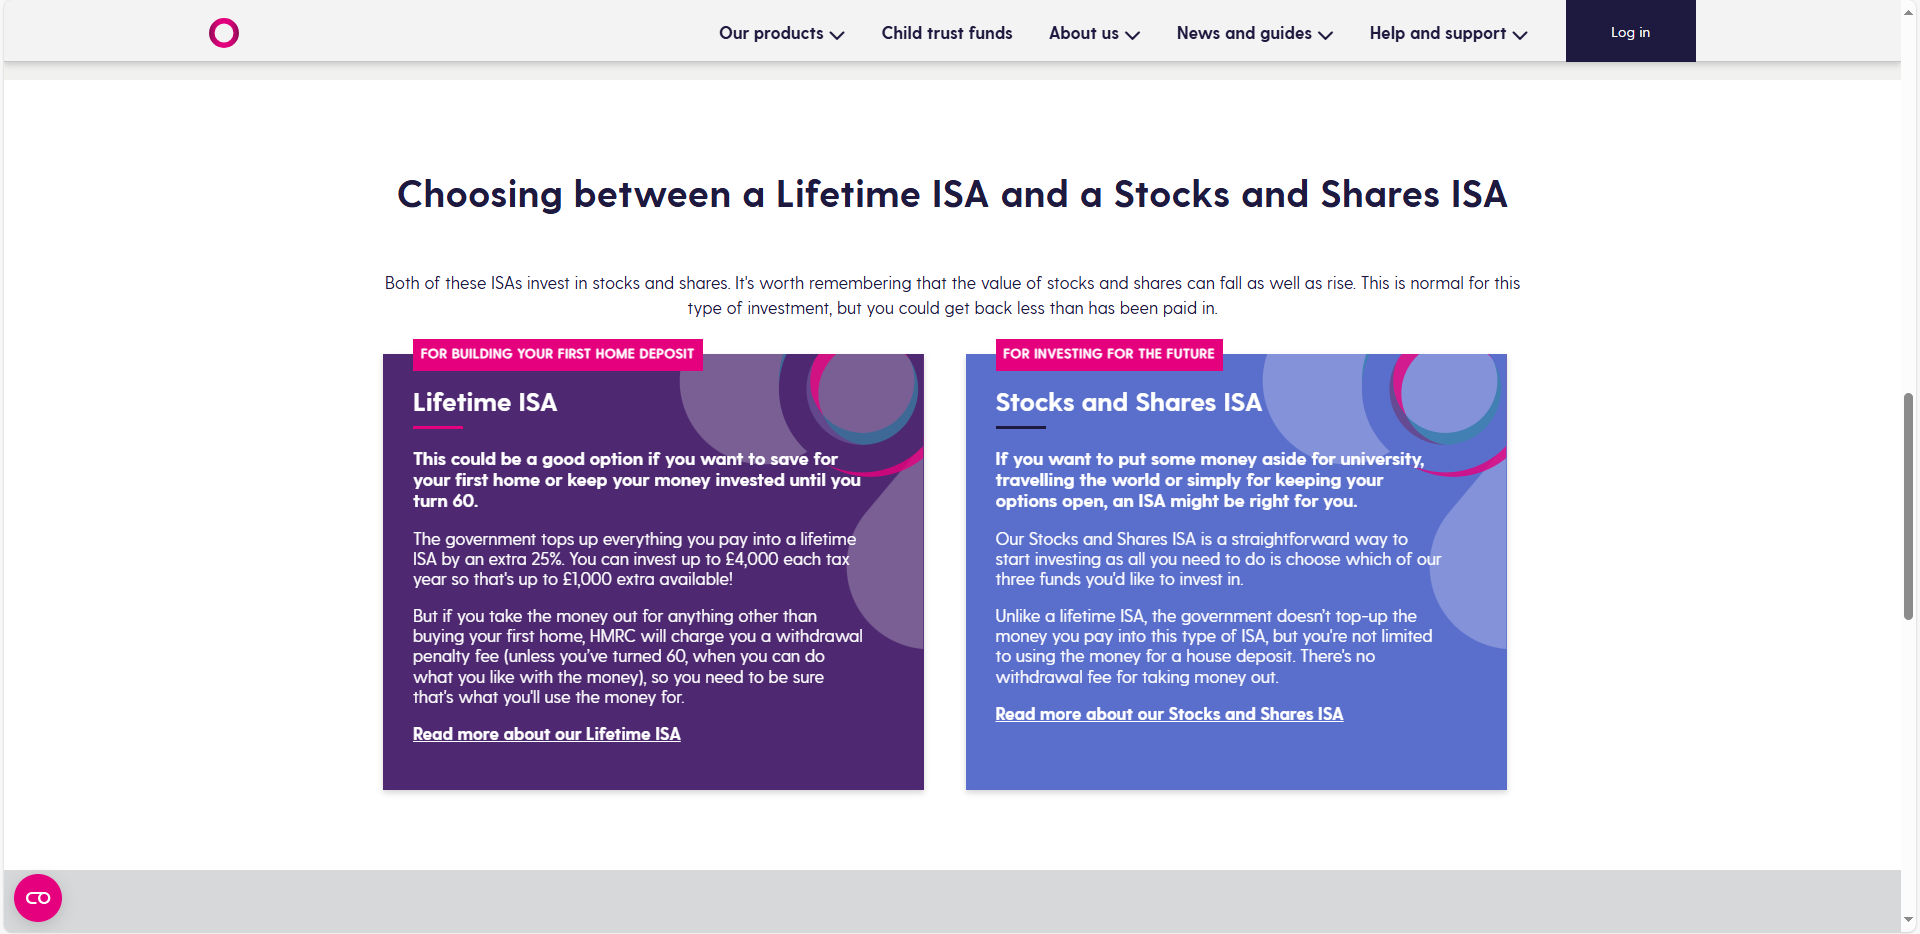Click circular graphic in Stocks and Shares card

(1447, 393)
